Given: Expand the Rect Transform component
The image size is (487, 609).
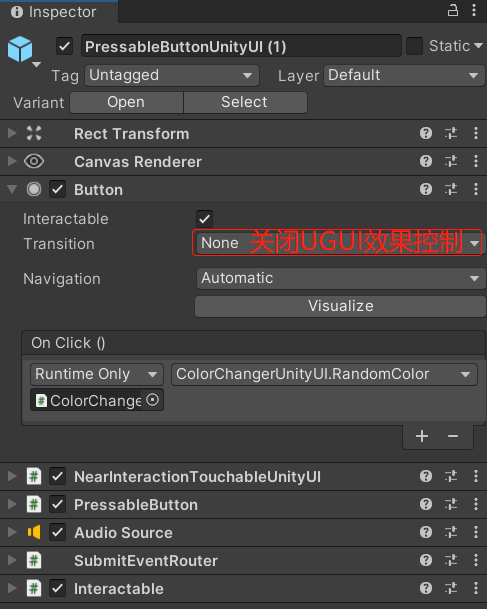Looking at the screenshot, I should (x=12, y=133).
